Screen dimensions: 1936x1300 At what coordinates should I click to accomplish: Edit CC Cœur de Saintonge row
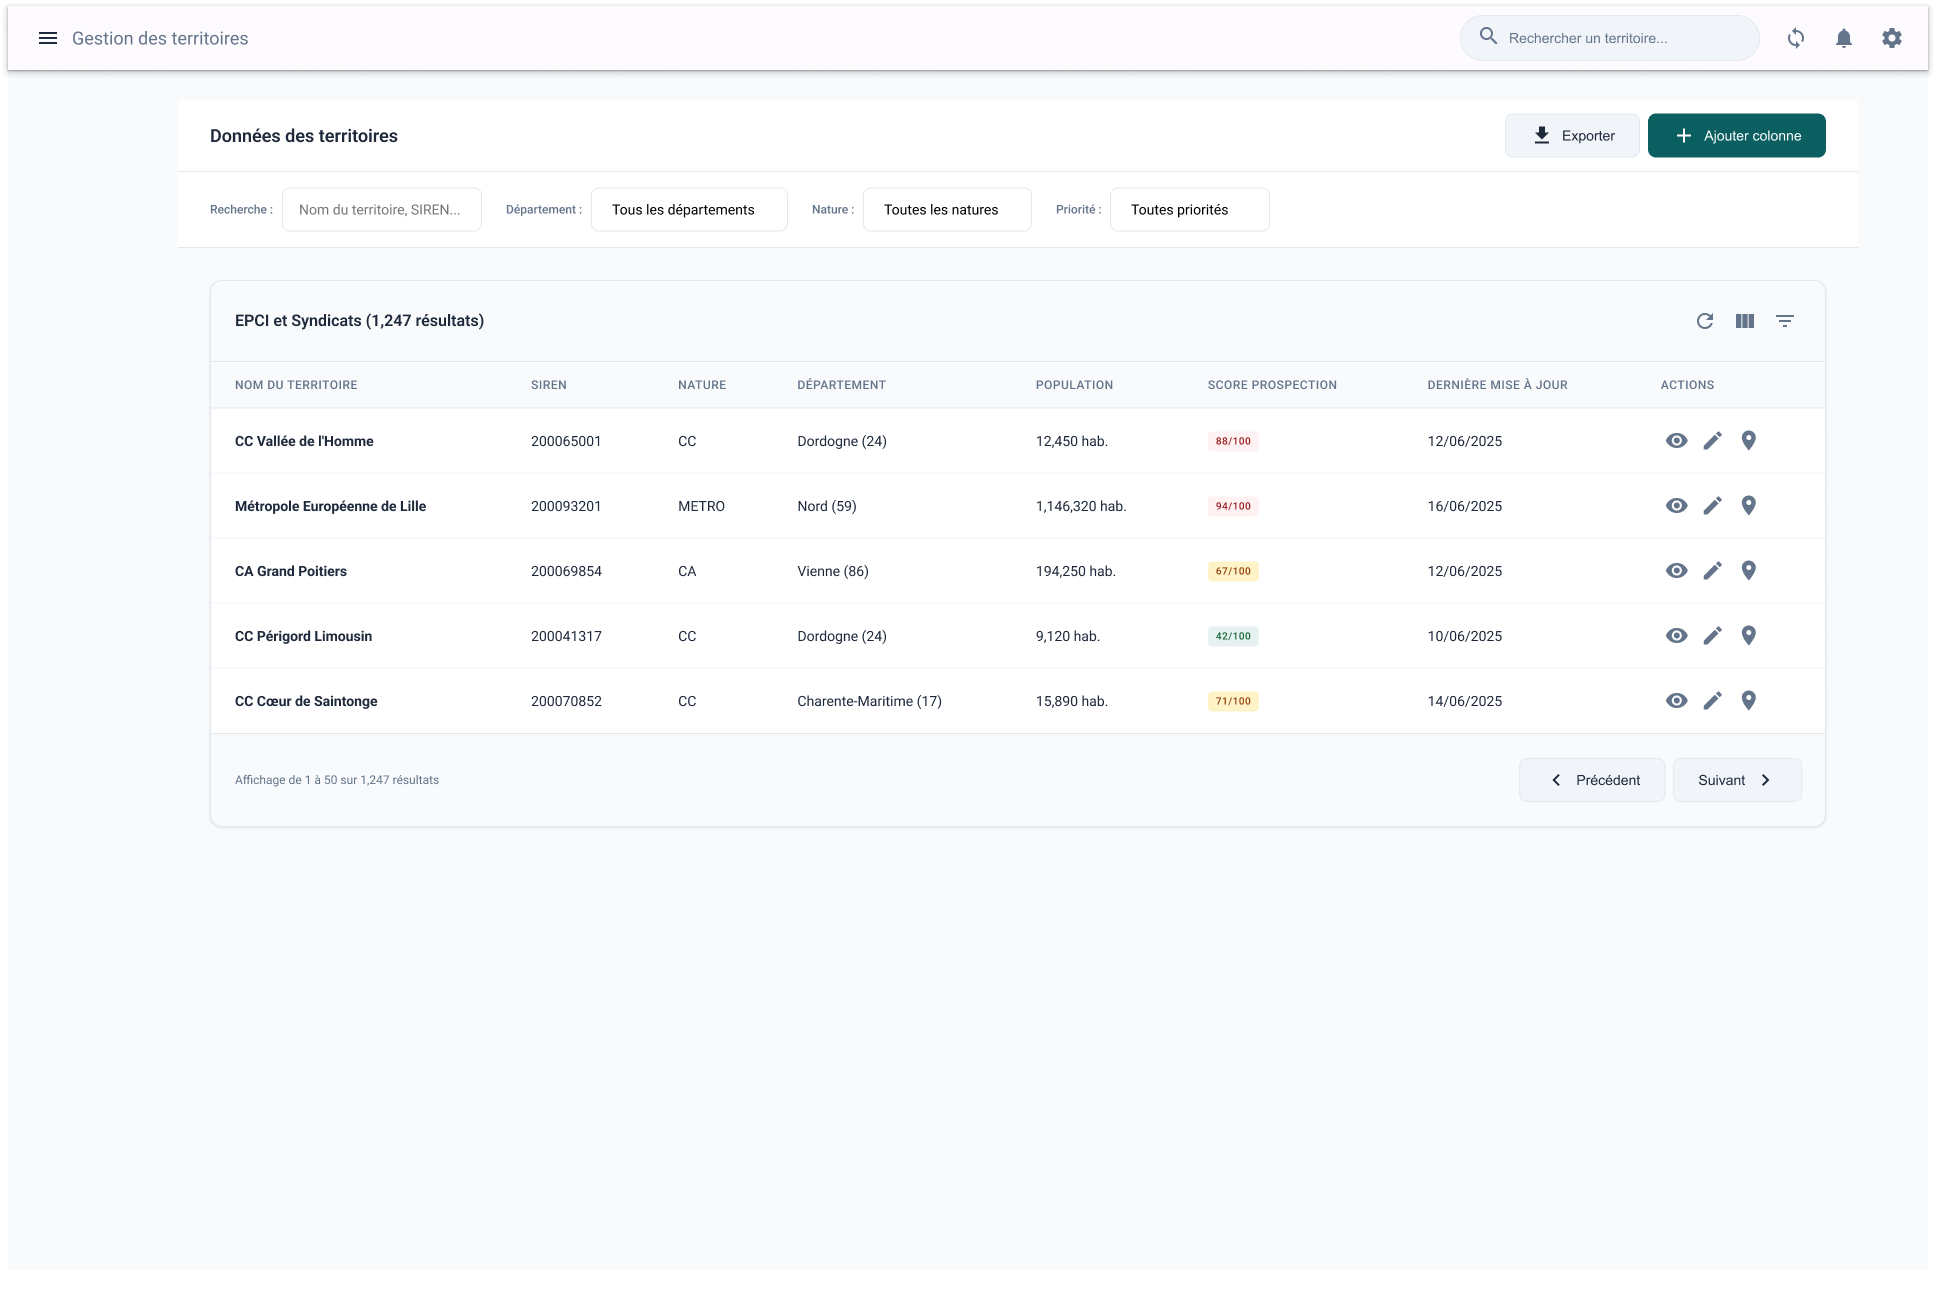pyautogui.click(x=1713, y=701)
